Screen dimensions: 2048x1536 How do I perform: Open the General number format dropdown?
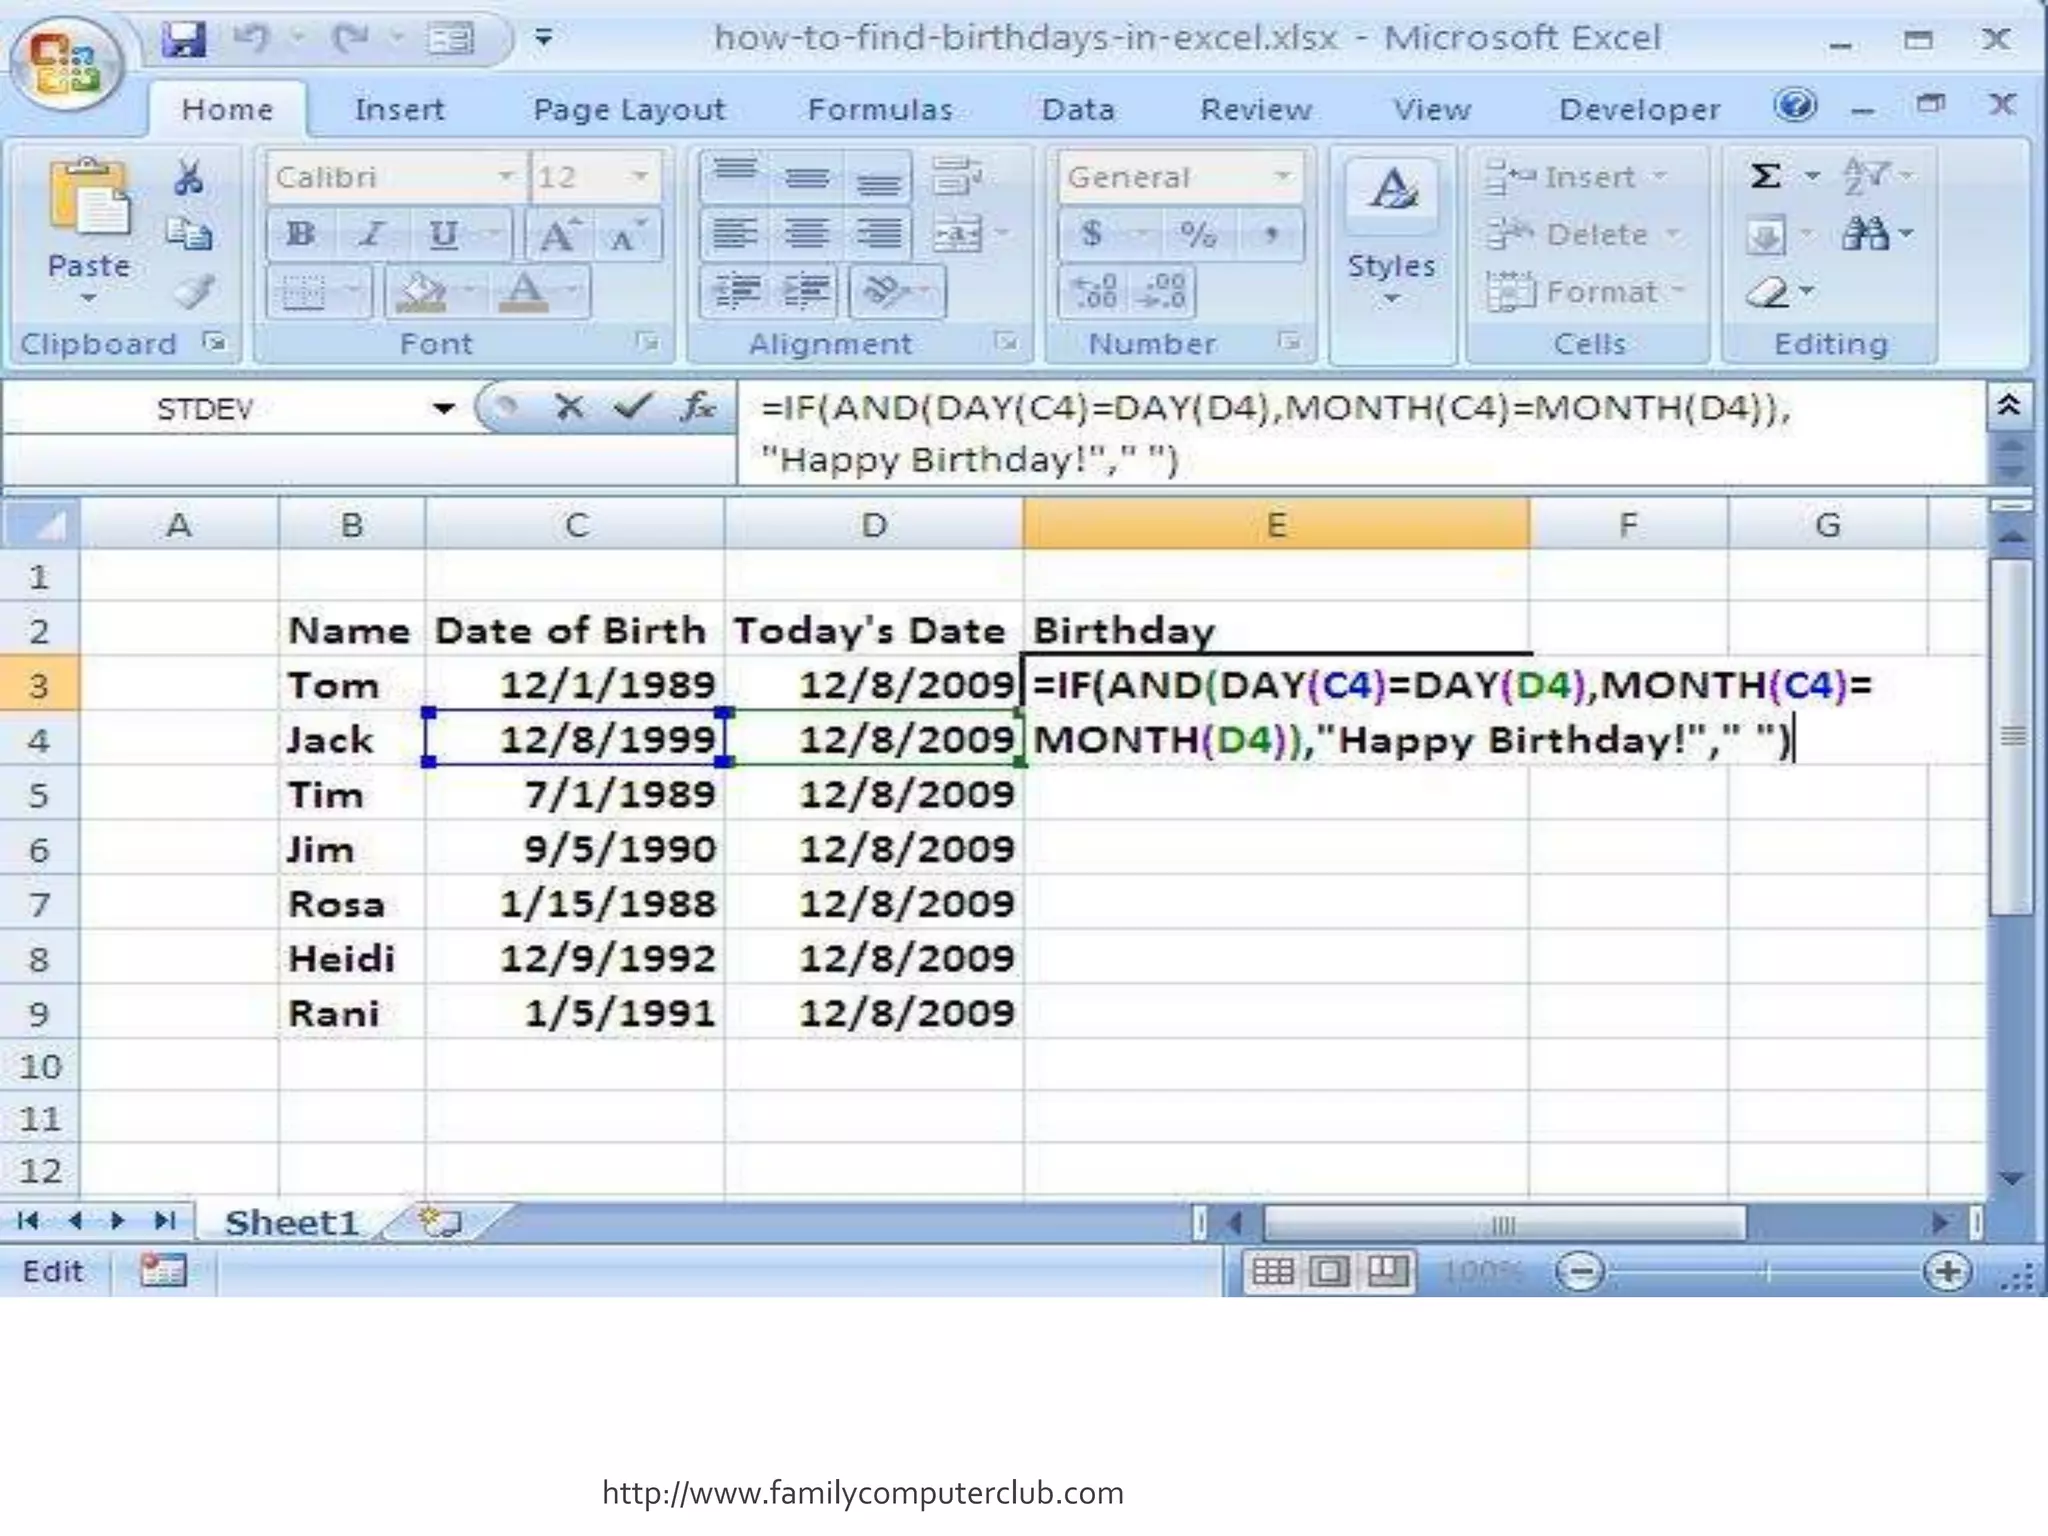pyautogui.click(x=1281, y=177)
